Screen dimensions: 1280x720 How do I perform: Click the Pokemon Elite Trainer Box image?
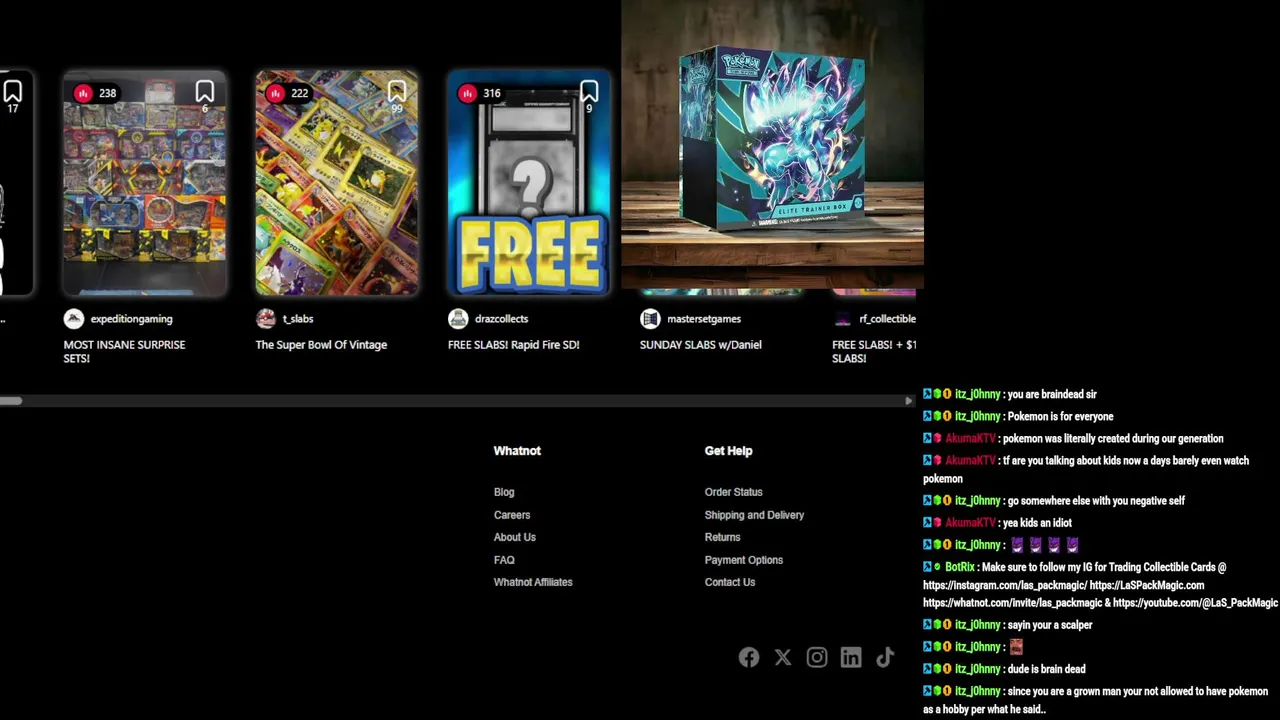tap(772, 145)
